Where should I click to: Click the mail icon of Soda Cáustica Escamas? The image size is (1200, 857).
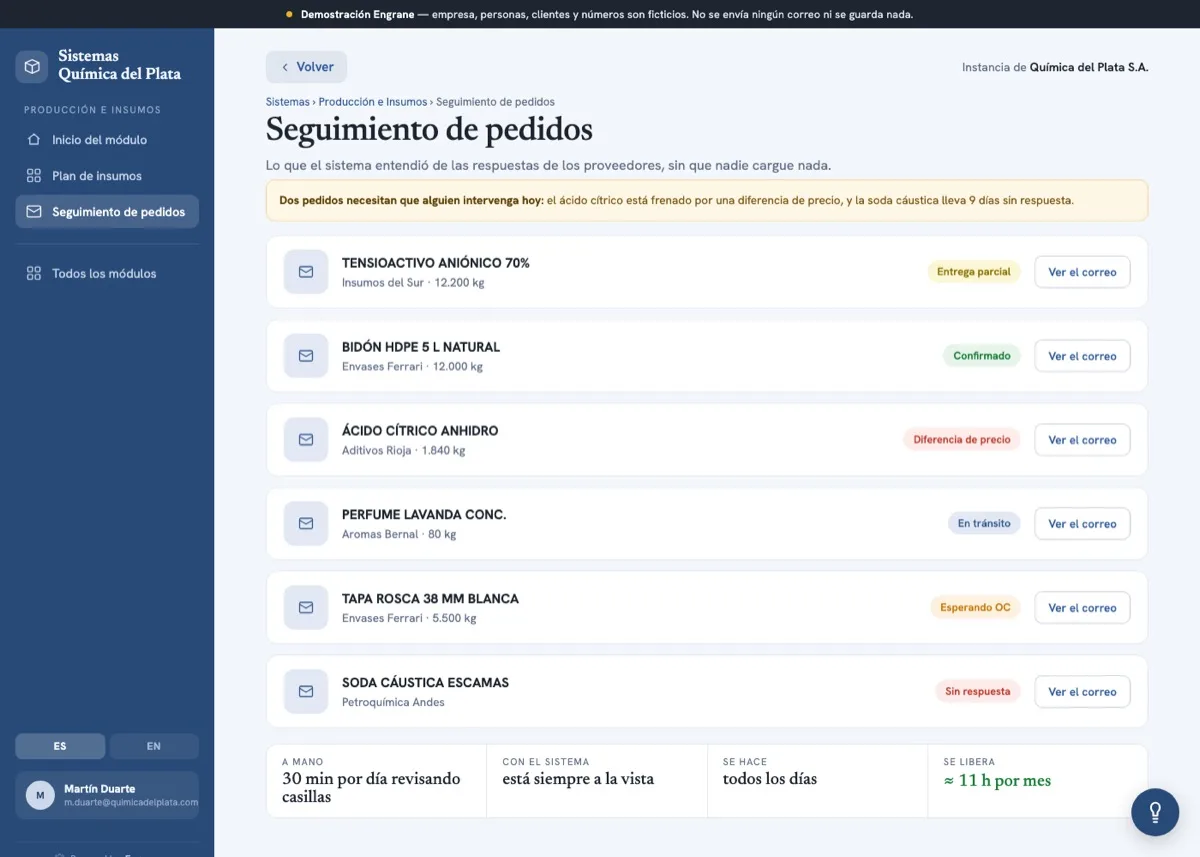(306, 692)
